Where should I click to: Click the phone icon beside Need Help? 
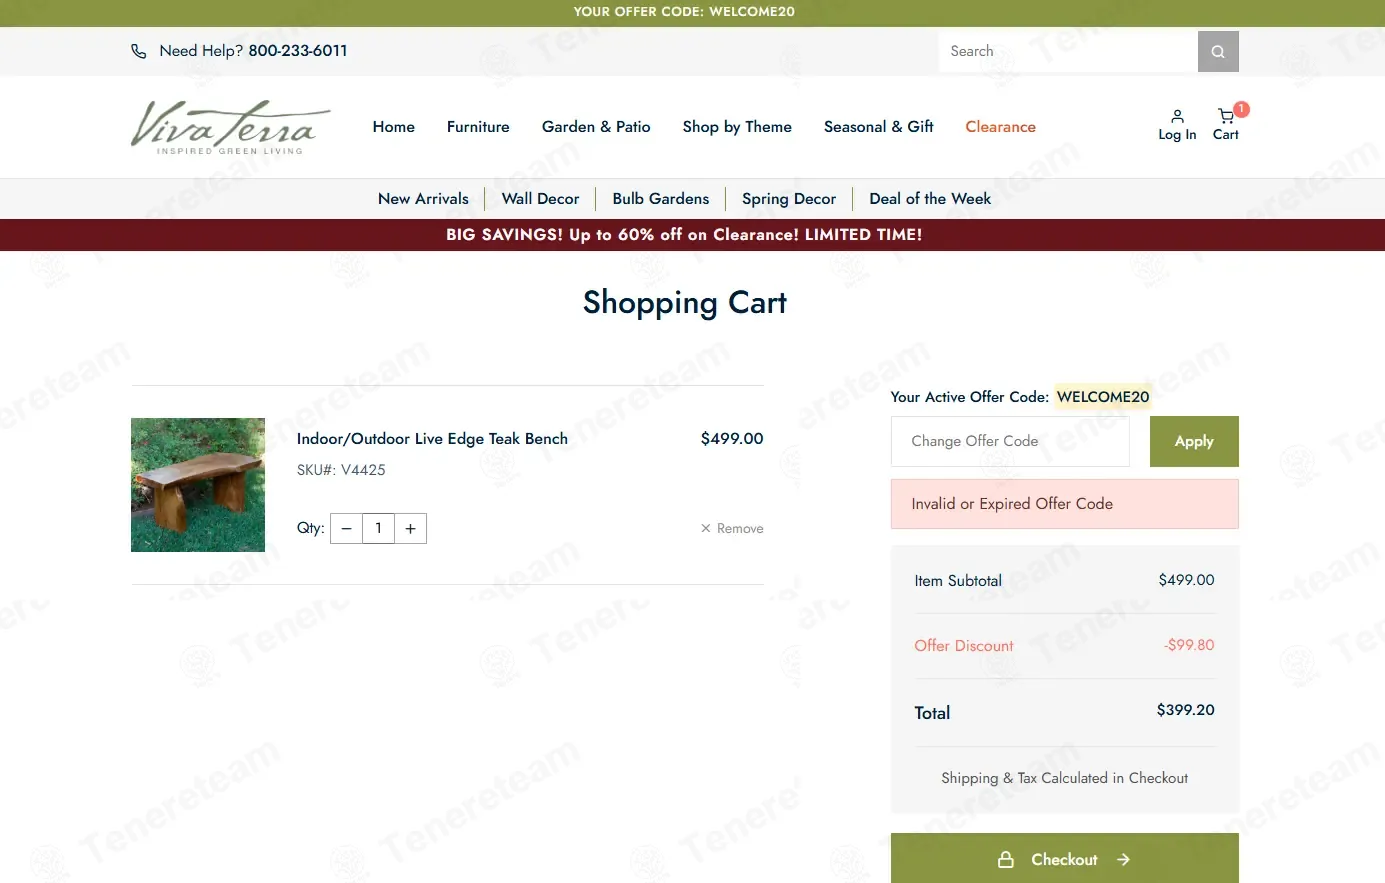click(x=139, y=51)
